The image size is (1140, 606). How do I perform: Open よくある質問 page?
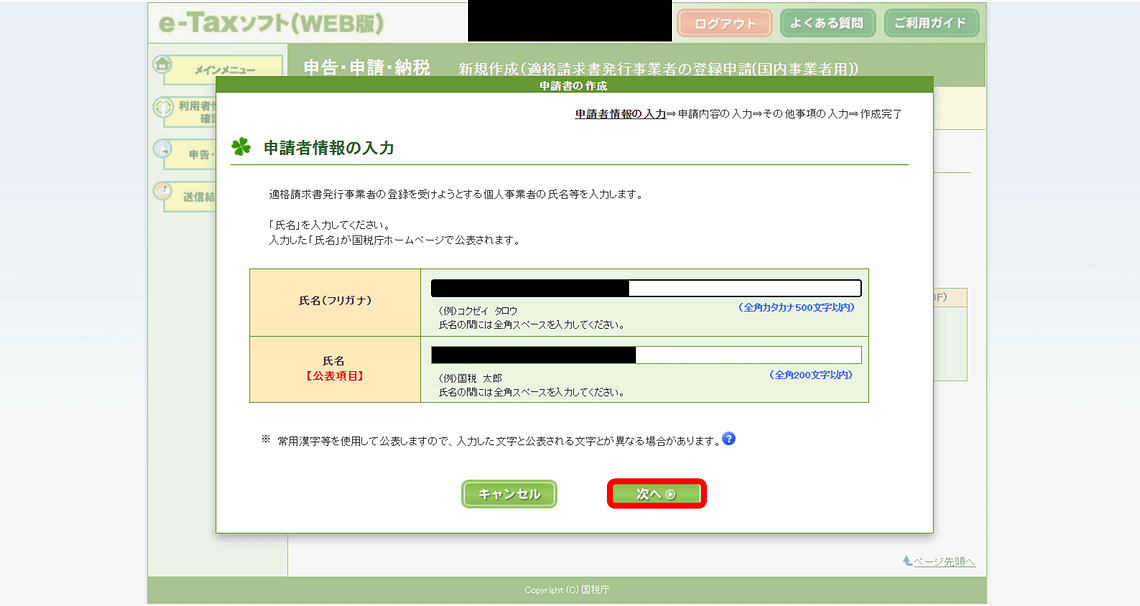(x=827, y=23)
